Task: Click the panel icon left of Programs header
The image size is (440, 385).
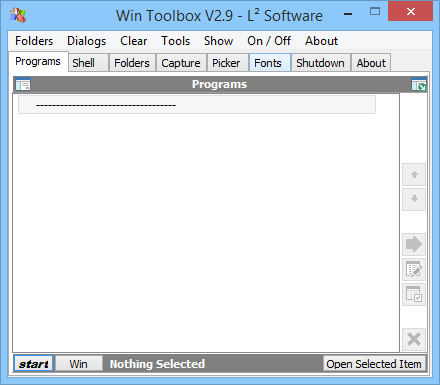Action: point(23,84)
